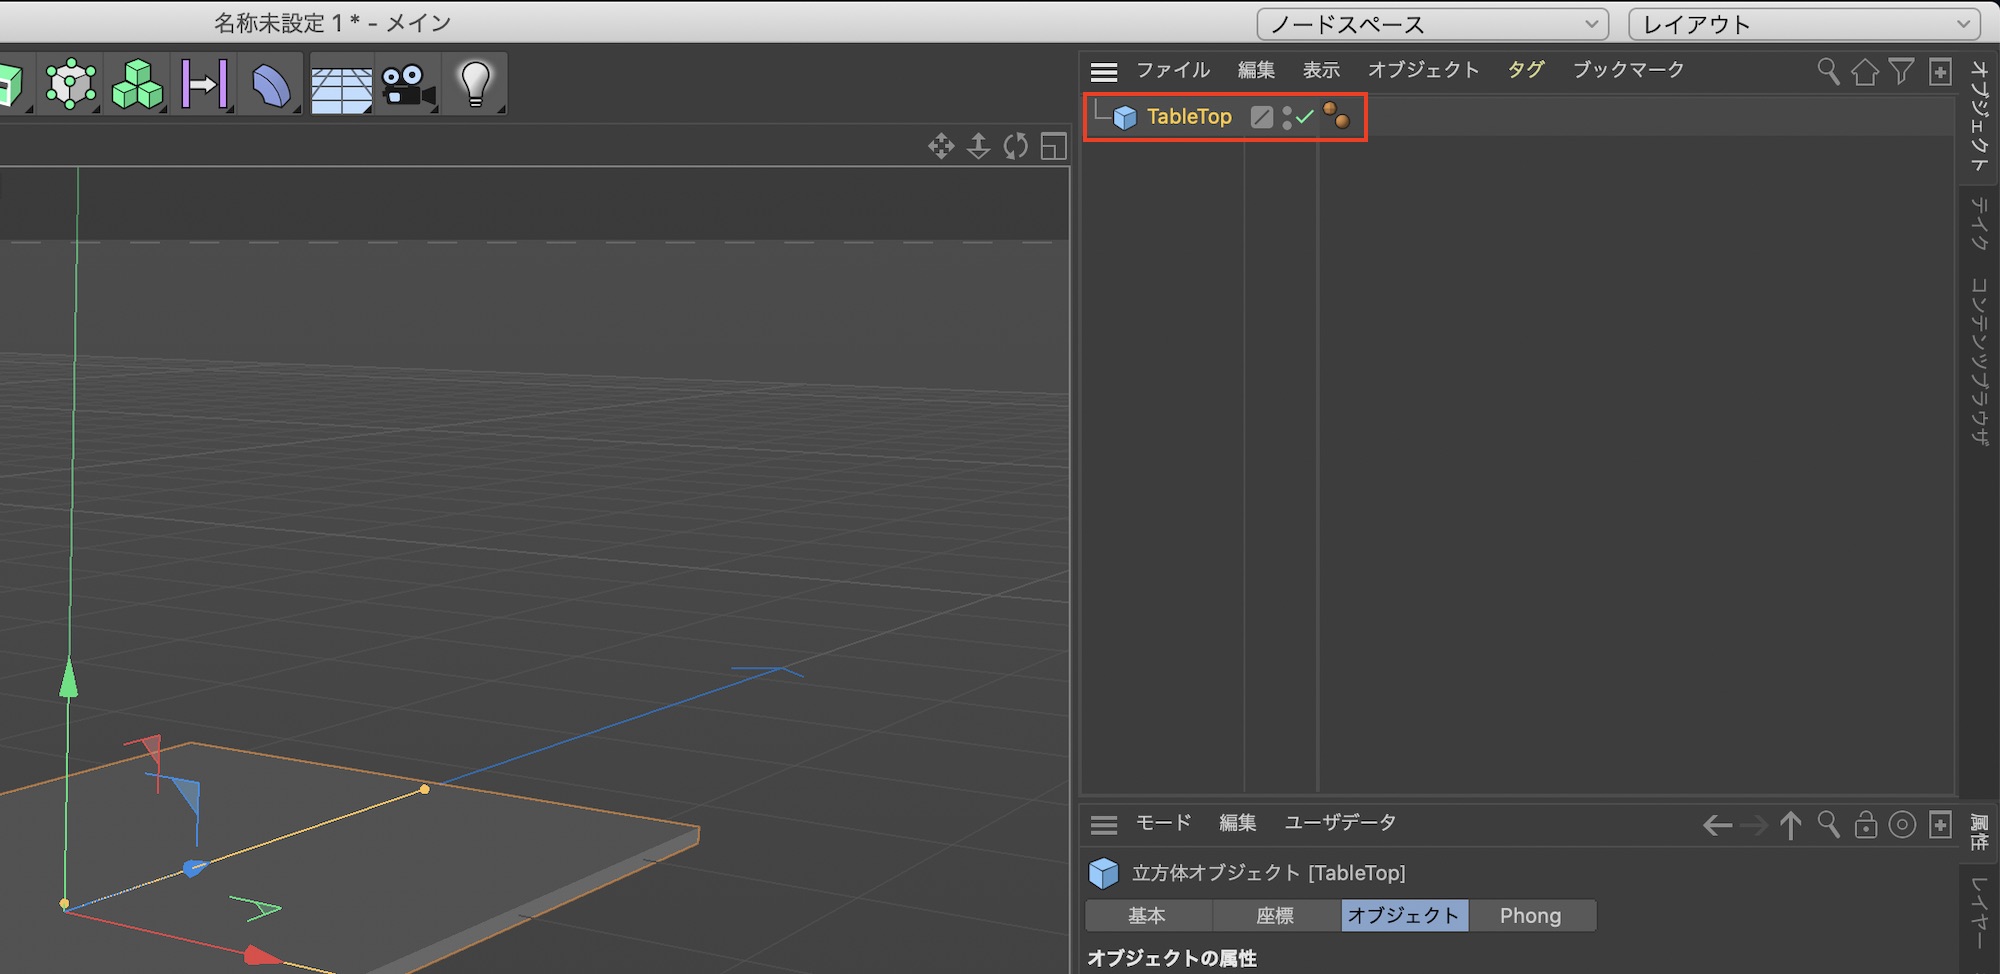Select the camera tool in toolbar
The image size is (2000, 974).
(408, 86)
